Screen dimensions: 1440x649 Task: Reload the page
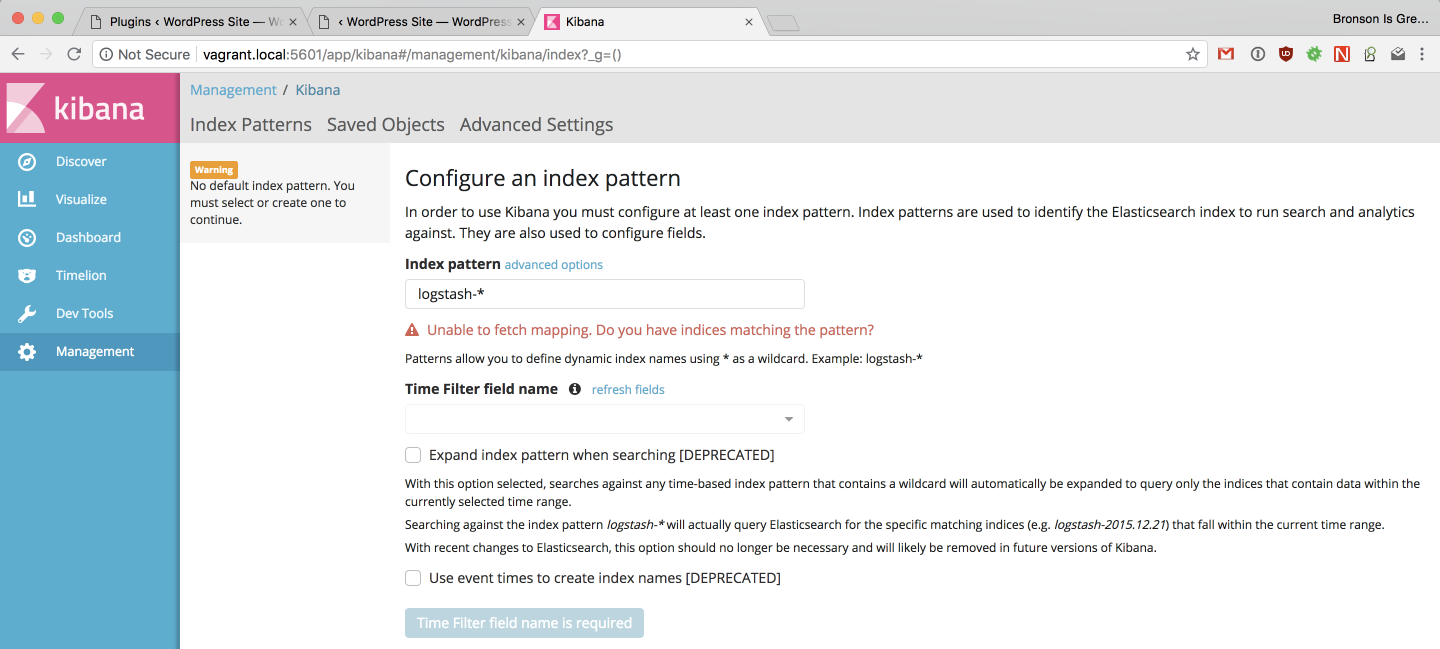coord(74,54)
